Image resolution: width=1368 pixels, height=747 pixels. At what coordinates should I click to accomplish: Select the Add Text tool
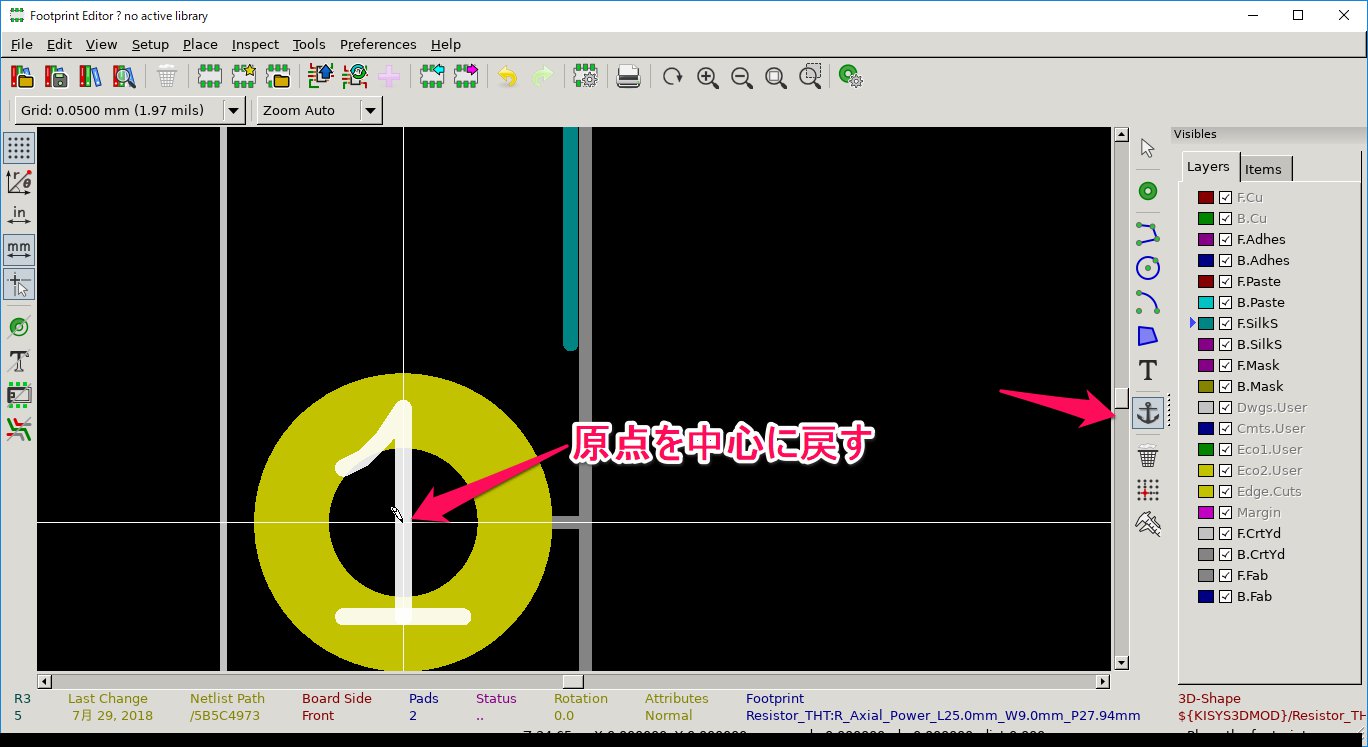click(1148, 369)
